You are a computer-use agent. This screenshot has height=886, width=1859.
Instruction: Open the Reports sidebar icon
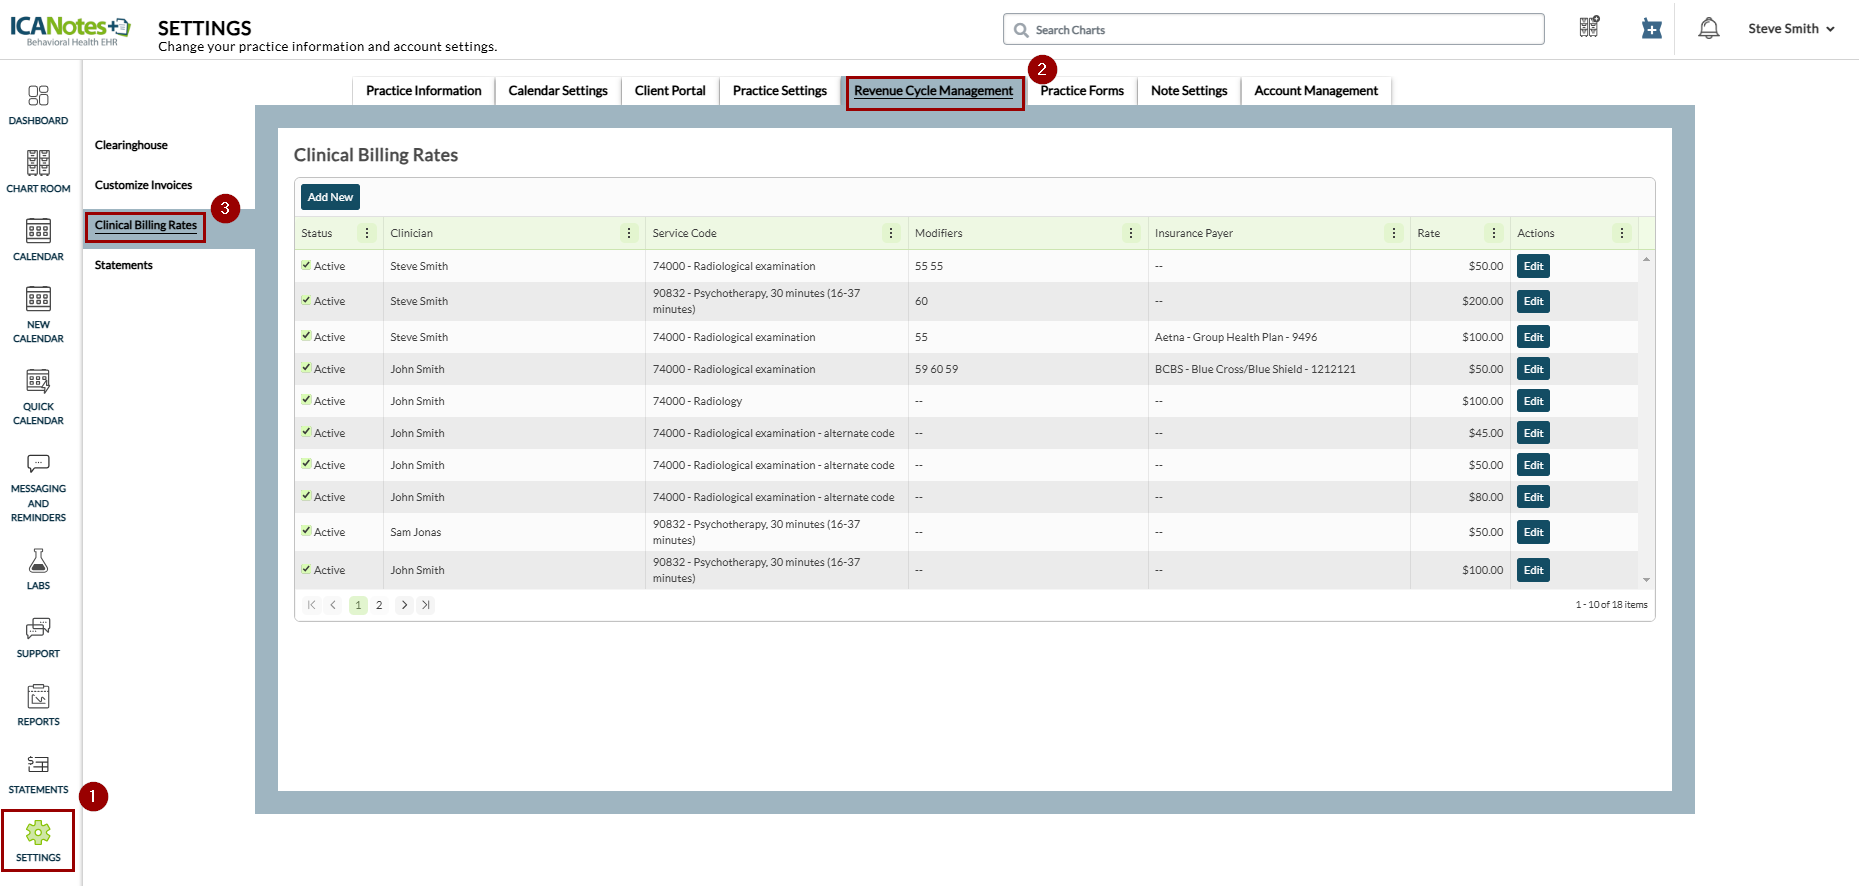(38, 697)
